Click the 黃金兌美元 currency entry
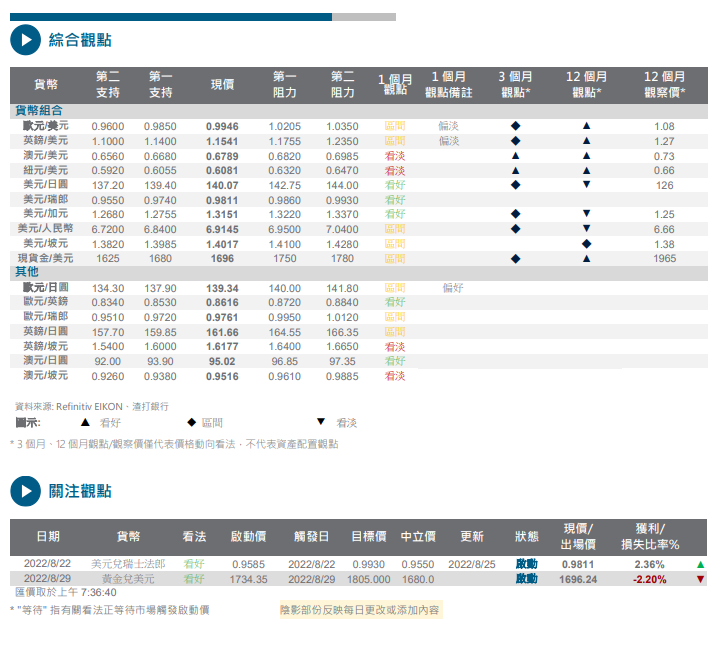The image size is (724, 645). [x=128, y=579]
